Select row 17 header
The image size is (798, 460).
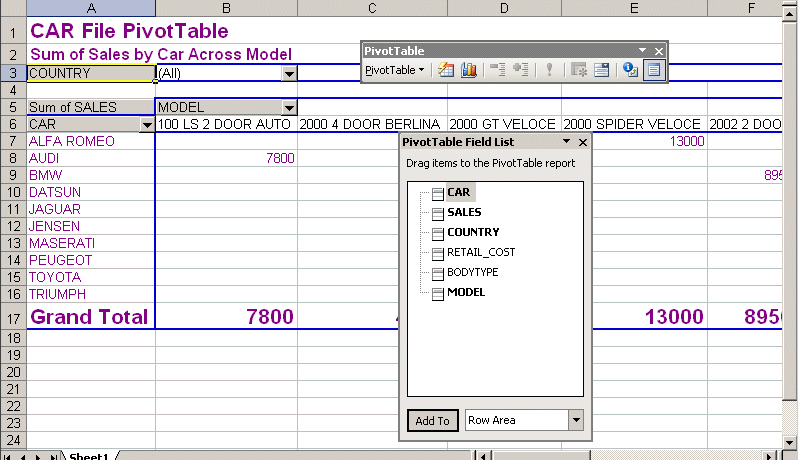[13, 318]
